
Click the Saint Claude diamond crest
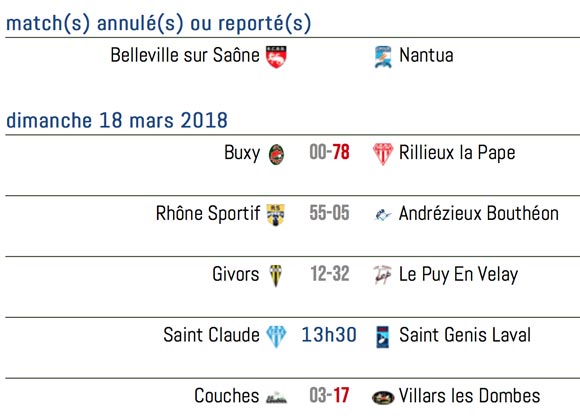pyautogui.click(x=276, y=337)
